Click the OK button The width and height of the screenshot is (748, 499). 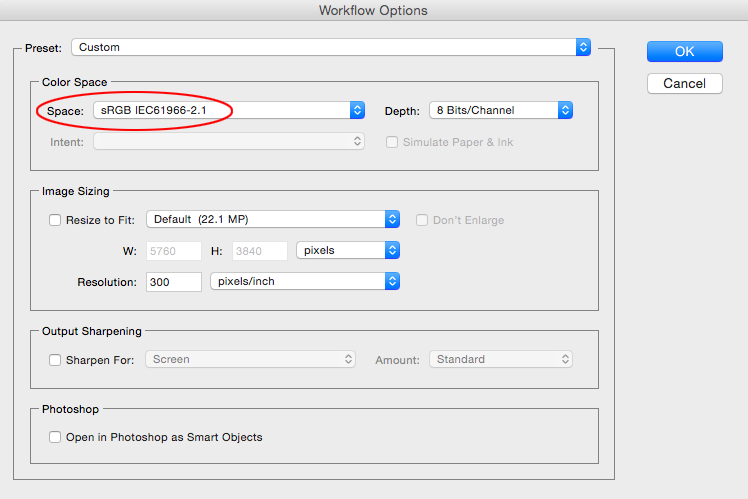coord(684,51)
